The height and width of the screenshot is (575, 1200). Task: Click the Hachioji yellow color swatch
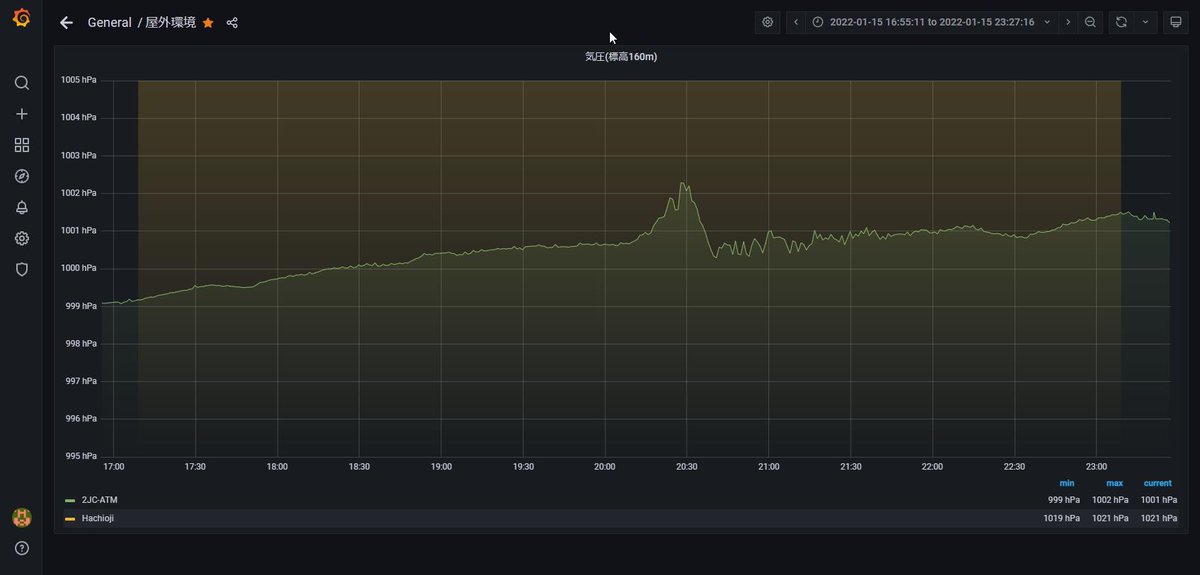70,518
